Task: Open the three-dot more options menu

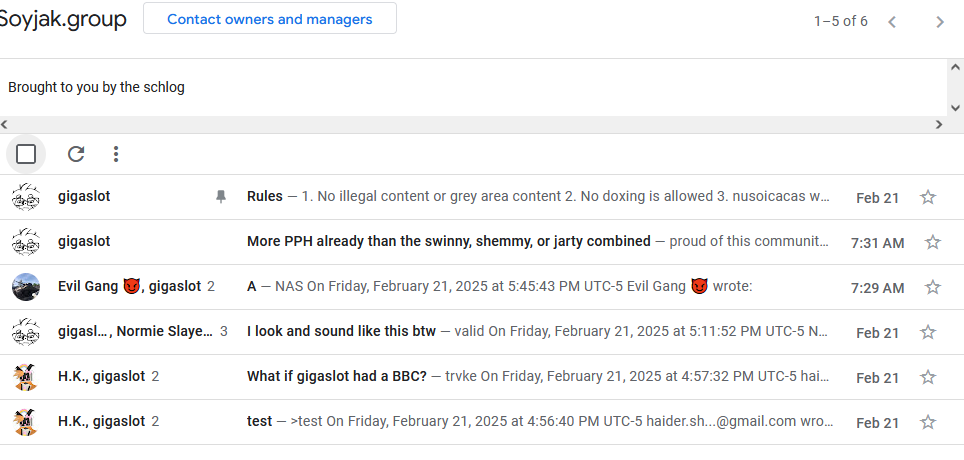Action: tap(116, 154)
